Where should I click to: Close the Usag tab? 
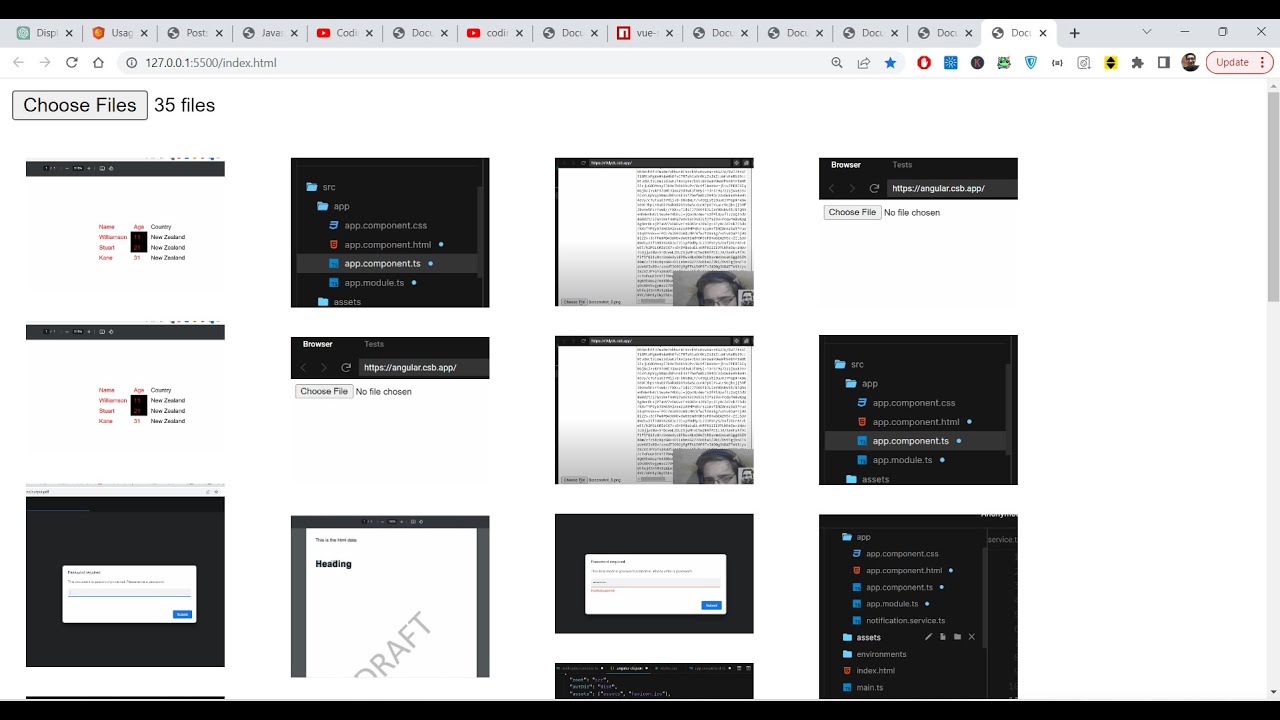click(x=145, y=33)
